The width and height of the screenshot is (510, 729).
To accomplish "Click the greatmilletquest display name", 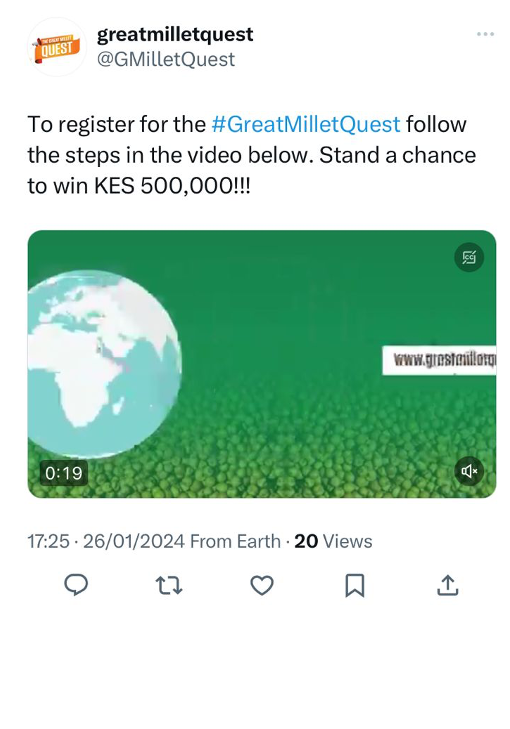I will [175, 34].
